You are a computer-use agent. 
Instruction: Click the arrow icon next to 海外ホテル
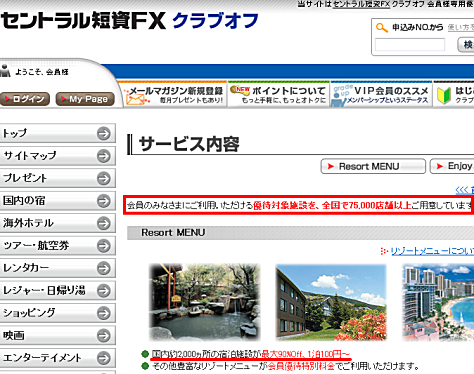tap(104, 223)
